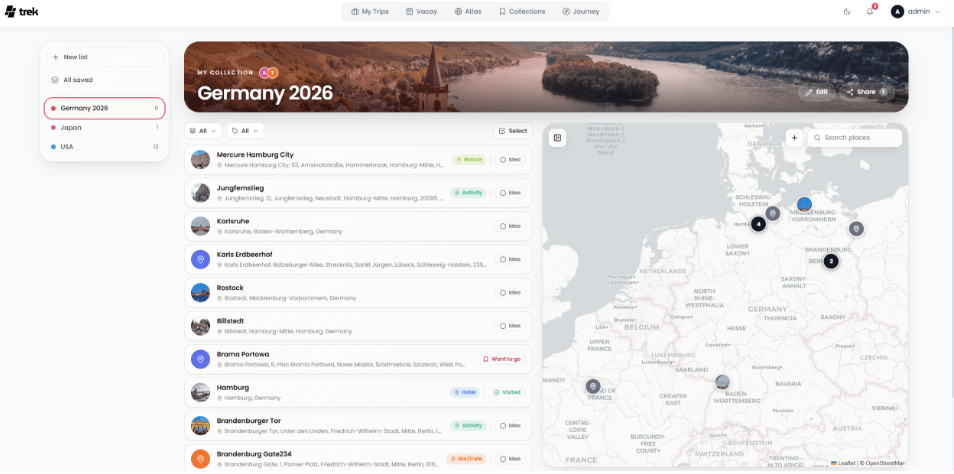Viewport: 954px width, 474px height.
Task: Switch to the Atlas tab
Action: pos(468,12)
